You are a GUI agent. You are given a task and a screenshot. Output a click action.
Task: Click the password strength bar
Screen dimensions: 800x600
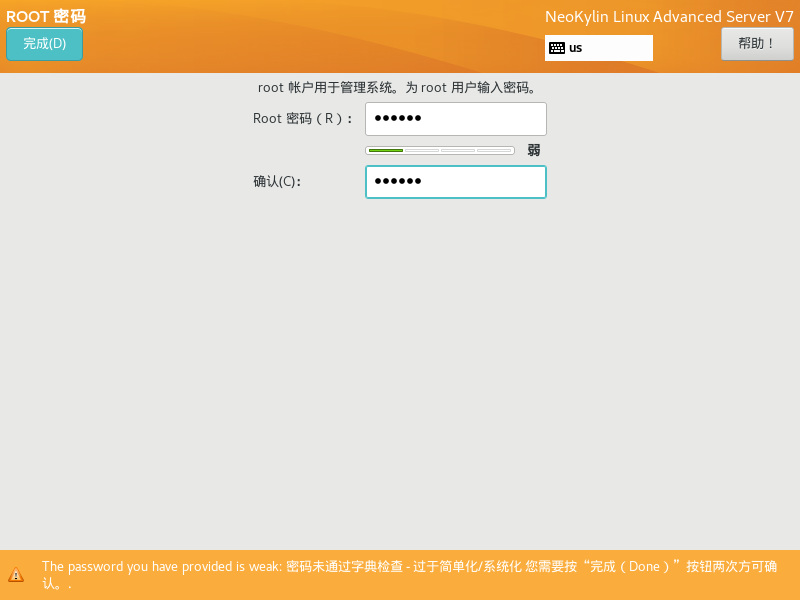pos(440,151)
